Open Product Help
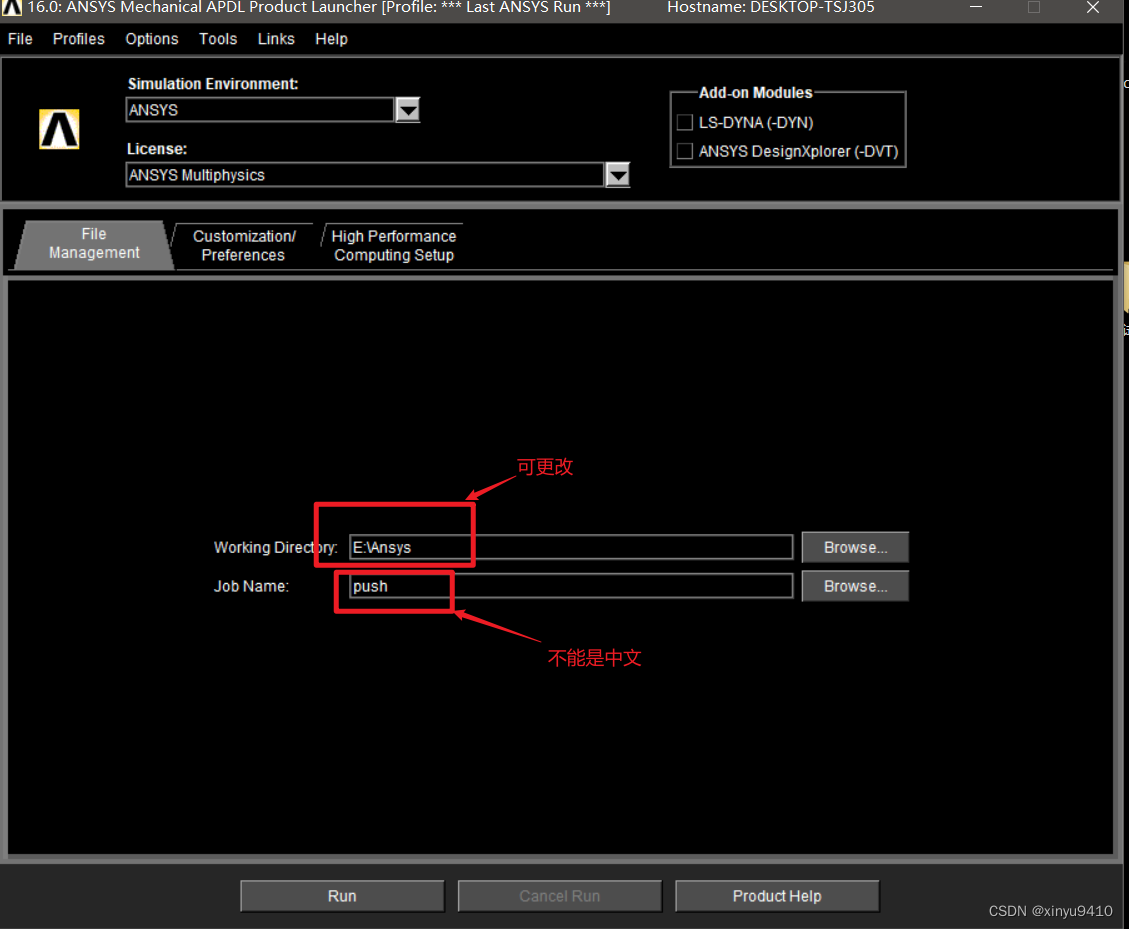 click(x=777, y=896)
